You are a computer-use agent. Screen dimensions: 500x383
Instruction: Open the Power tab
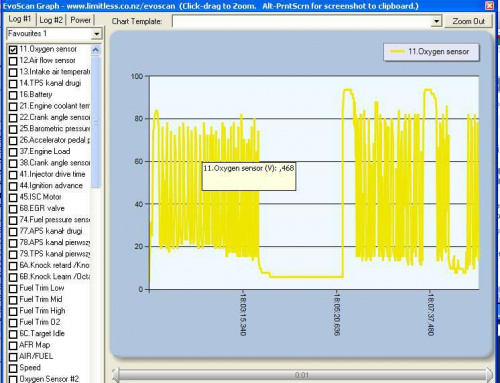click(80, 20)
